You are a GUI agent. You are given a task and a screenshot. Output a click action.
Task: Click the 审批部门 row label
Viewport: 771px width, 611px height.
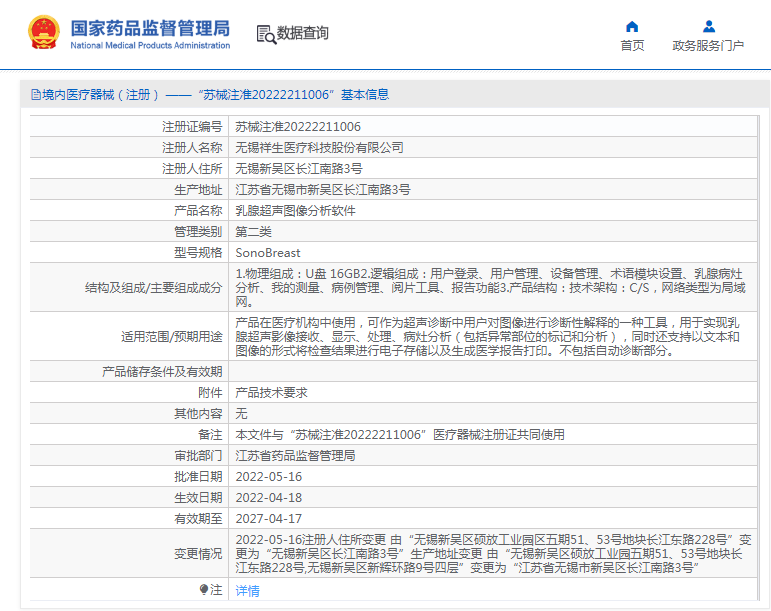tap(198, 456)
